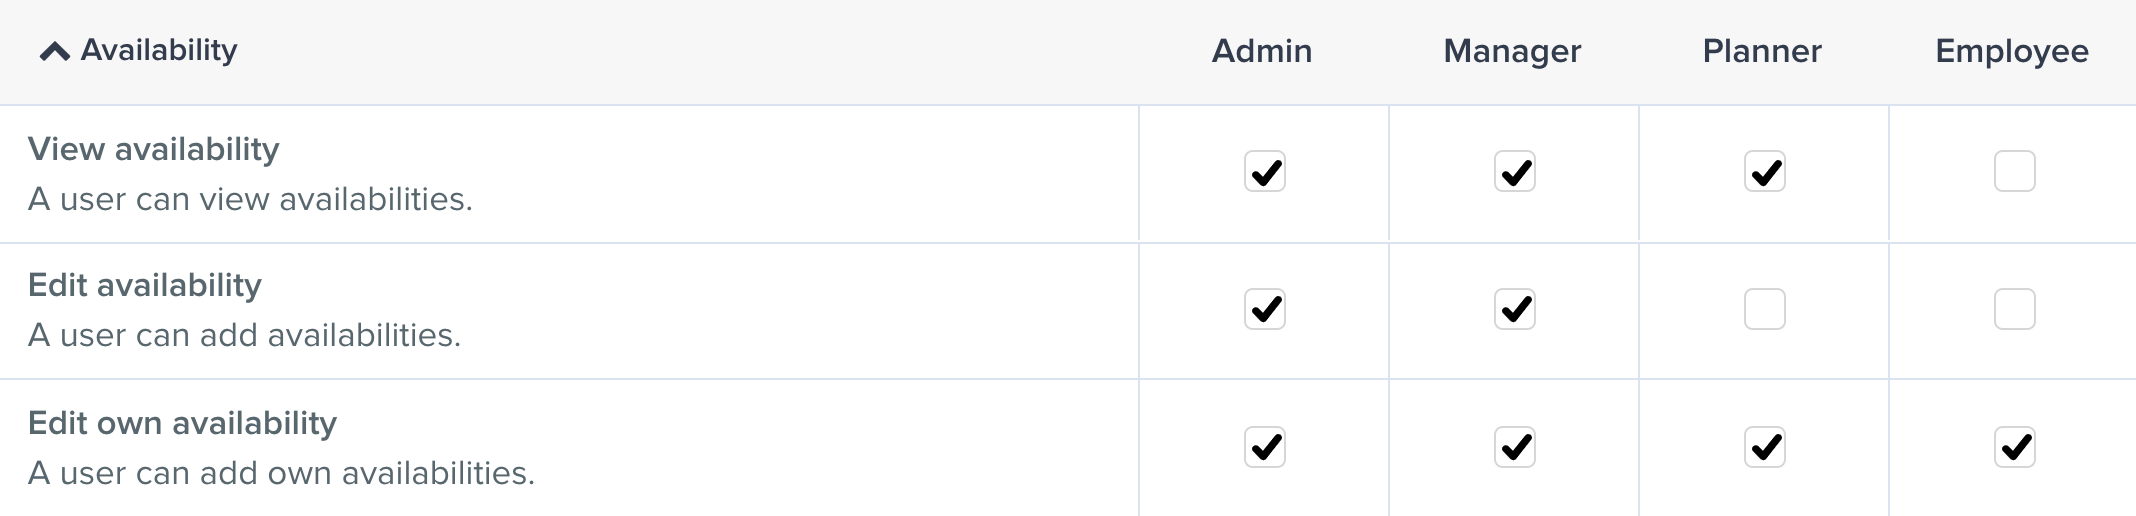Click the Admin column header
Image resolution: width=2136 pixels, height=516 pixels.
pos(1262,51)
